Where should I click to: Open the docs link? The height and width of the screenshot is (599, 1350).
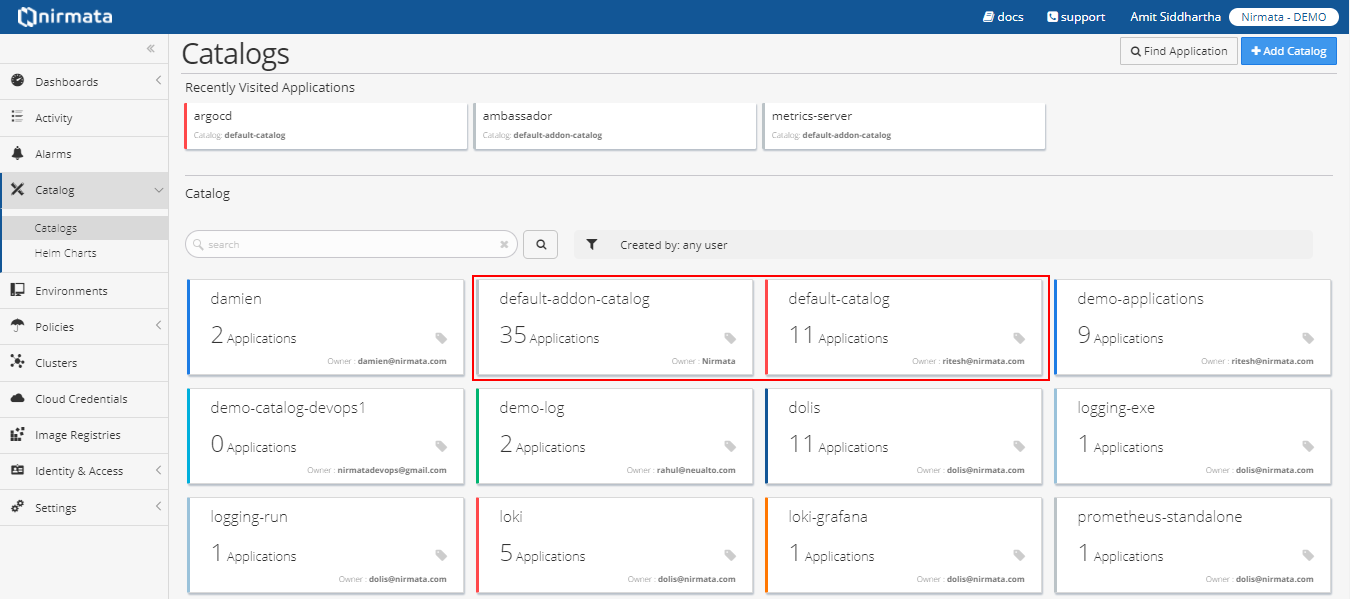(1003, 17)
